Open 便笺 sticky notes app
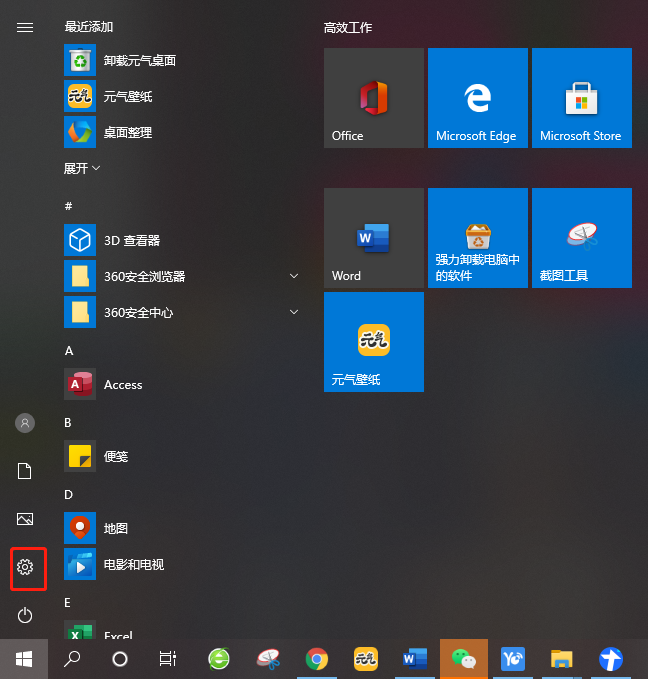648x679 pixels. pyautogui.click(x=182, y=456)
